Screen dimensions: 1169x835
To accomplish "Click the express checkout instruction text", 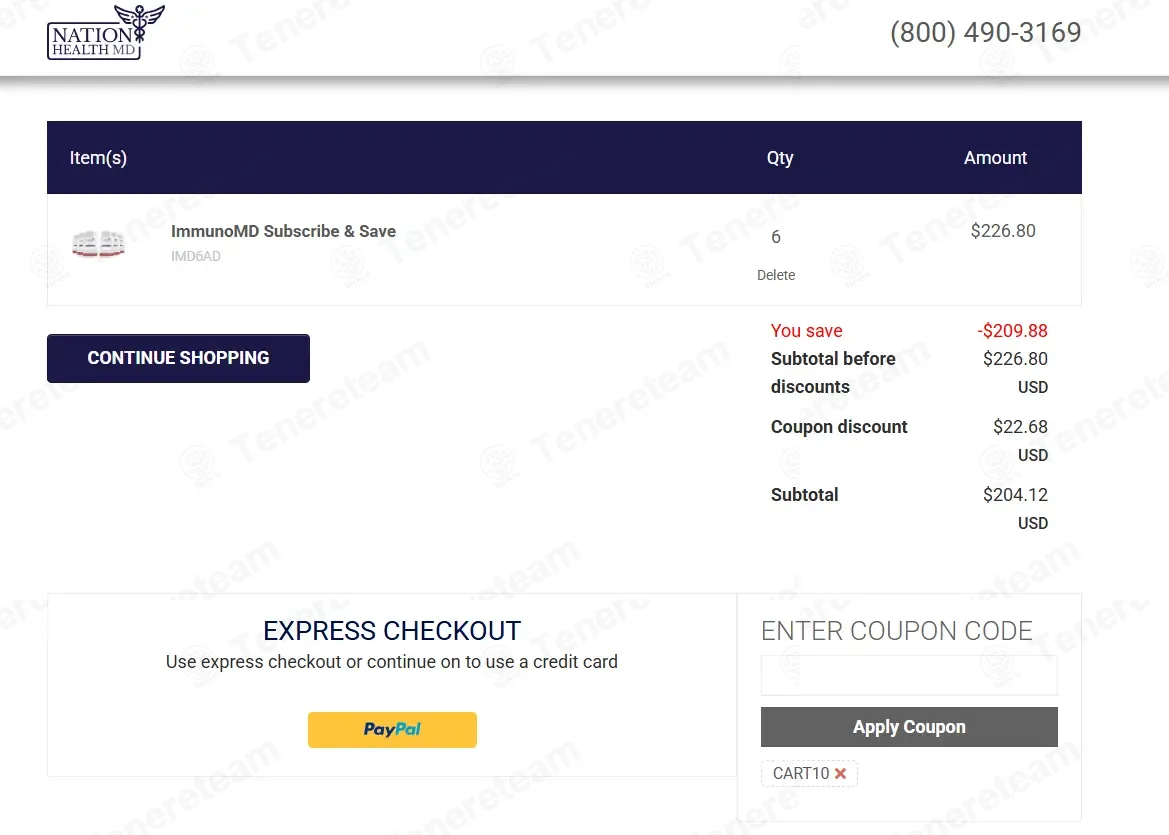I will point(392,662).
